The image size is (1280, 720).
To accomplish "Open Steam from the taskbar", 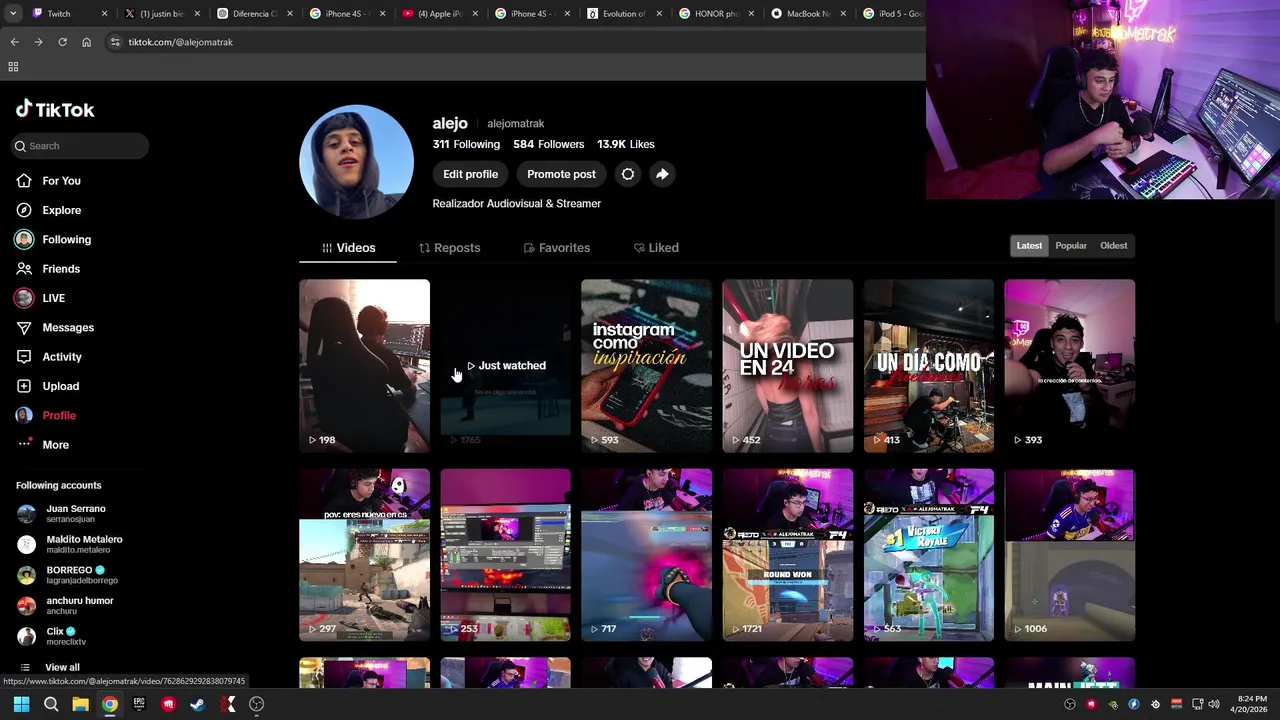I will coord(198,704).
